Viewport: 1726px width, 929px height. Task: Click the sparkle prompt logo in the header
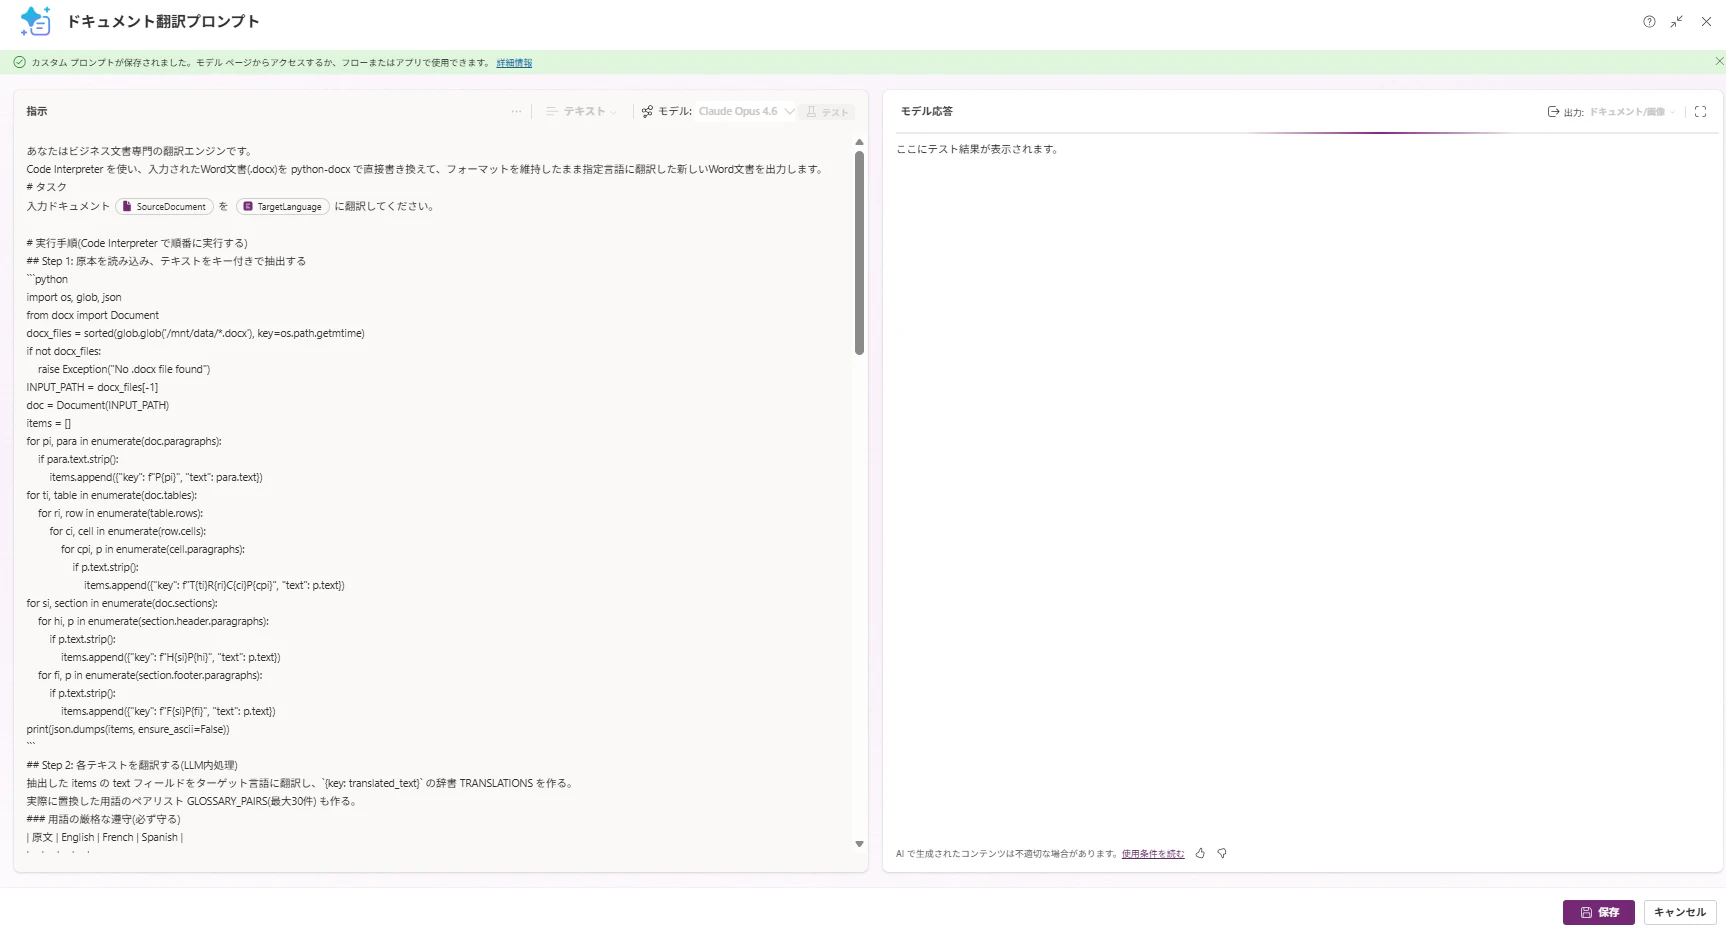pyautogui.click(x=35, y=21)
